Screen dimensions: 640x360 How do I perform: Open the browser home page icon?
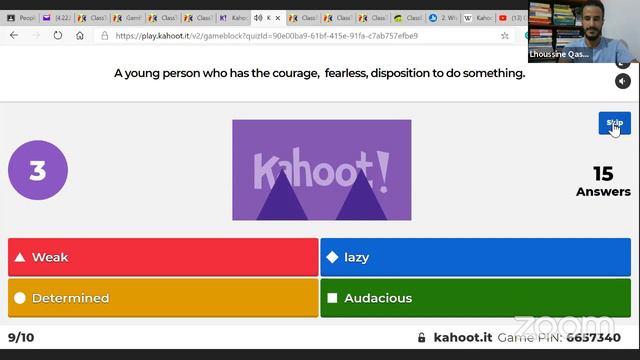tap(80, 36)
